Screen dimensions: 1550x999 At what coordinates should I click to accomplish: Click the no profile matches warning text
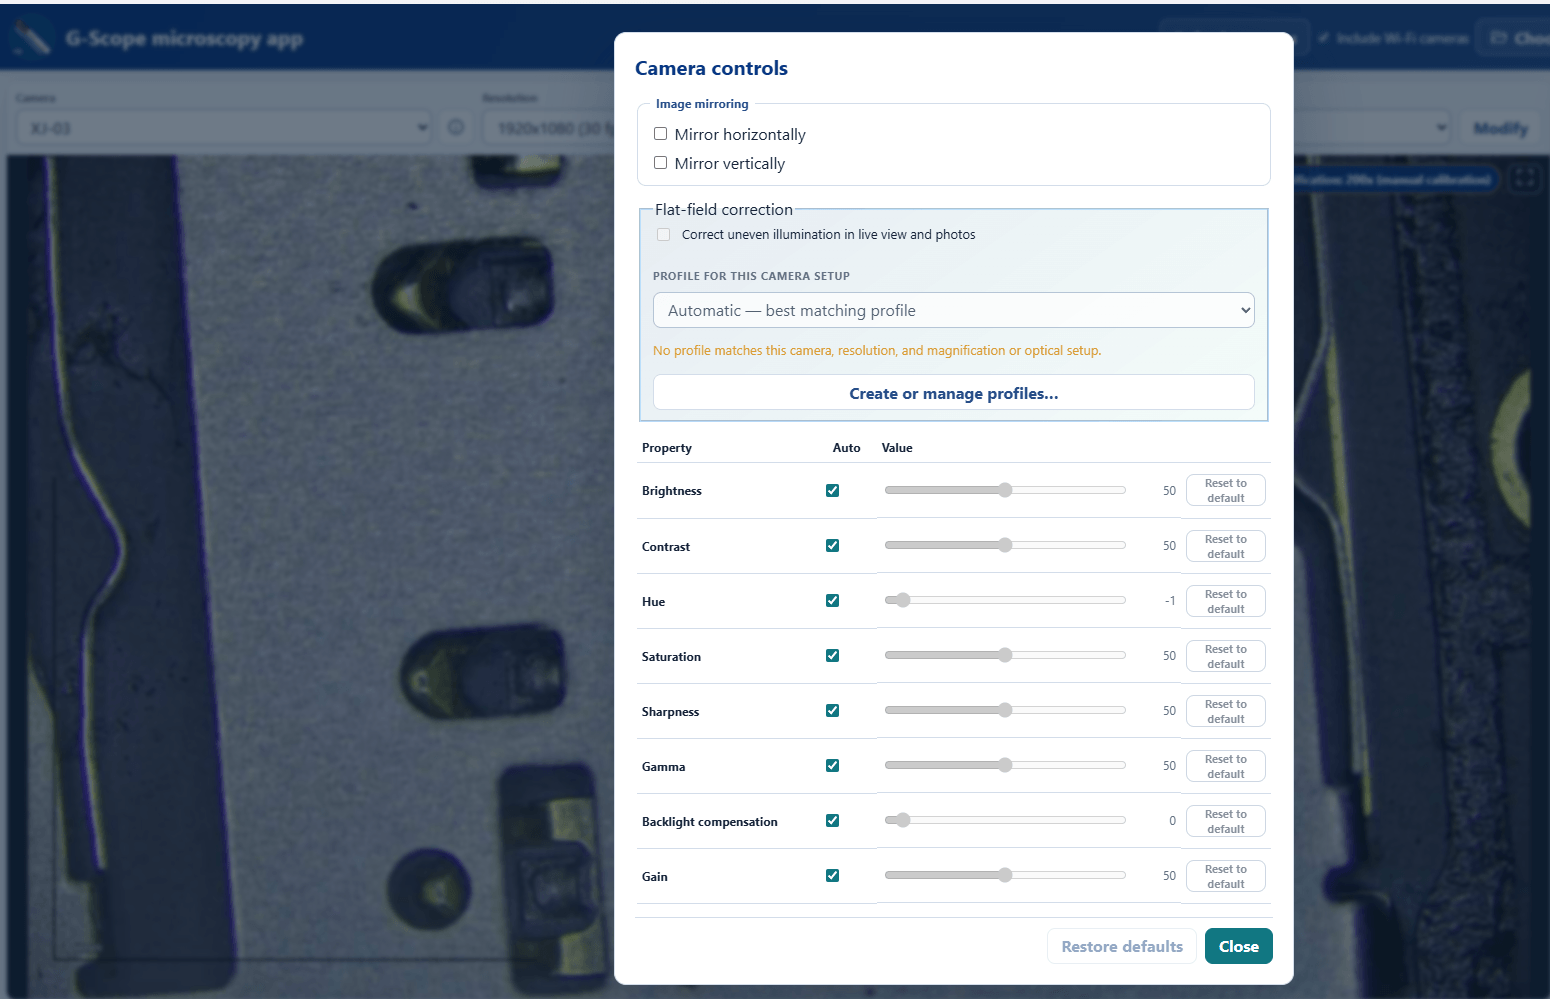tap(877, 351)
